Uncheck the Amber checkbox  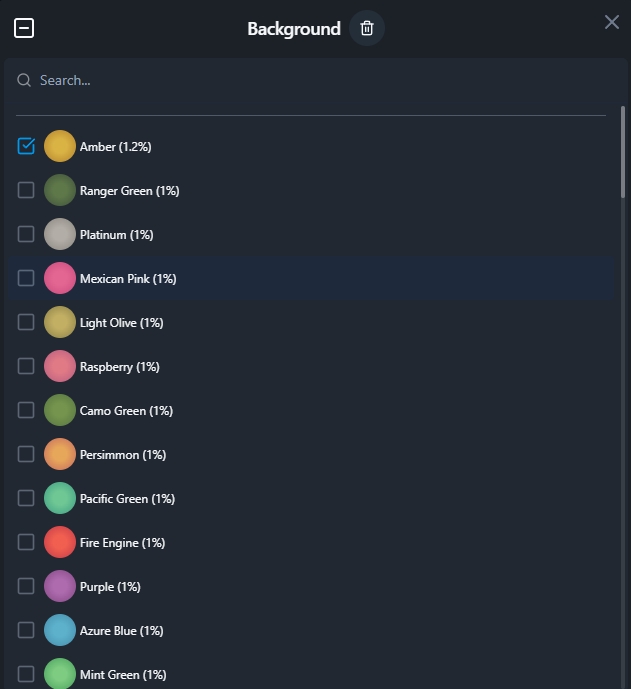click(x=26, y=146)
